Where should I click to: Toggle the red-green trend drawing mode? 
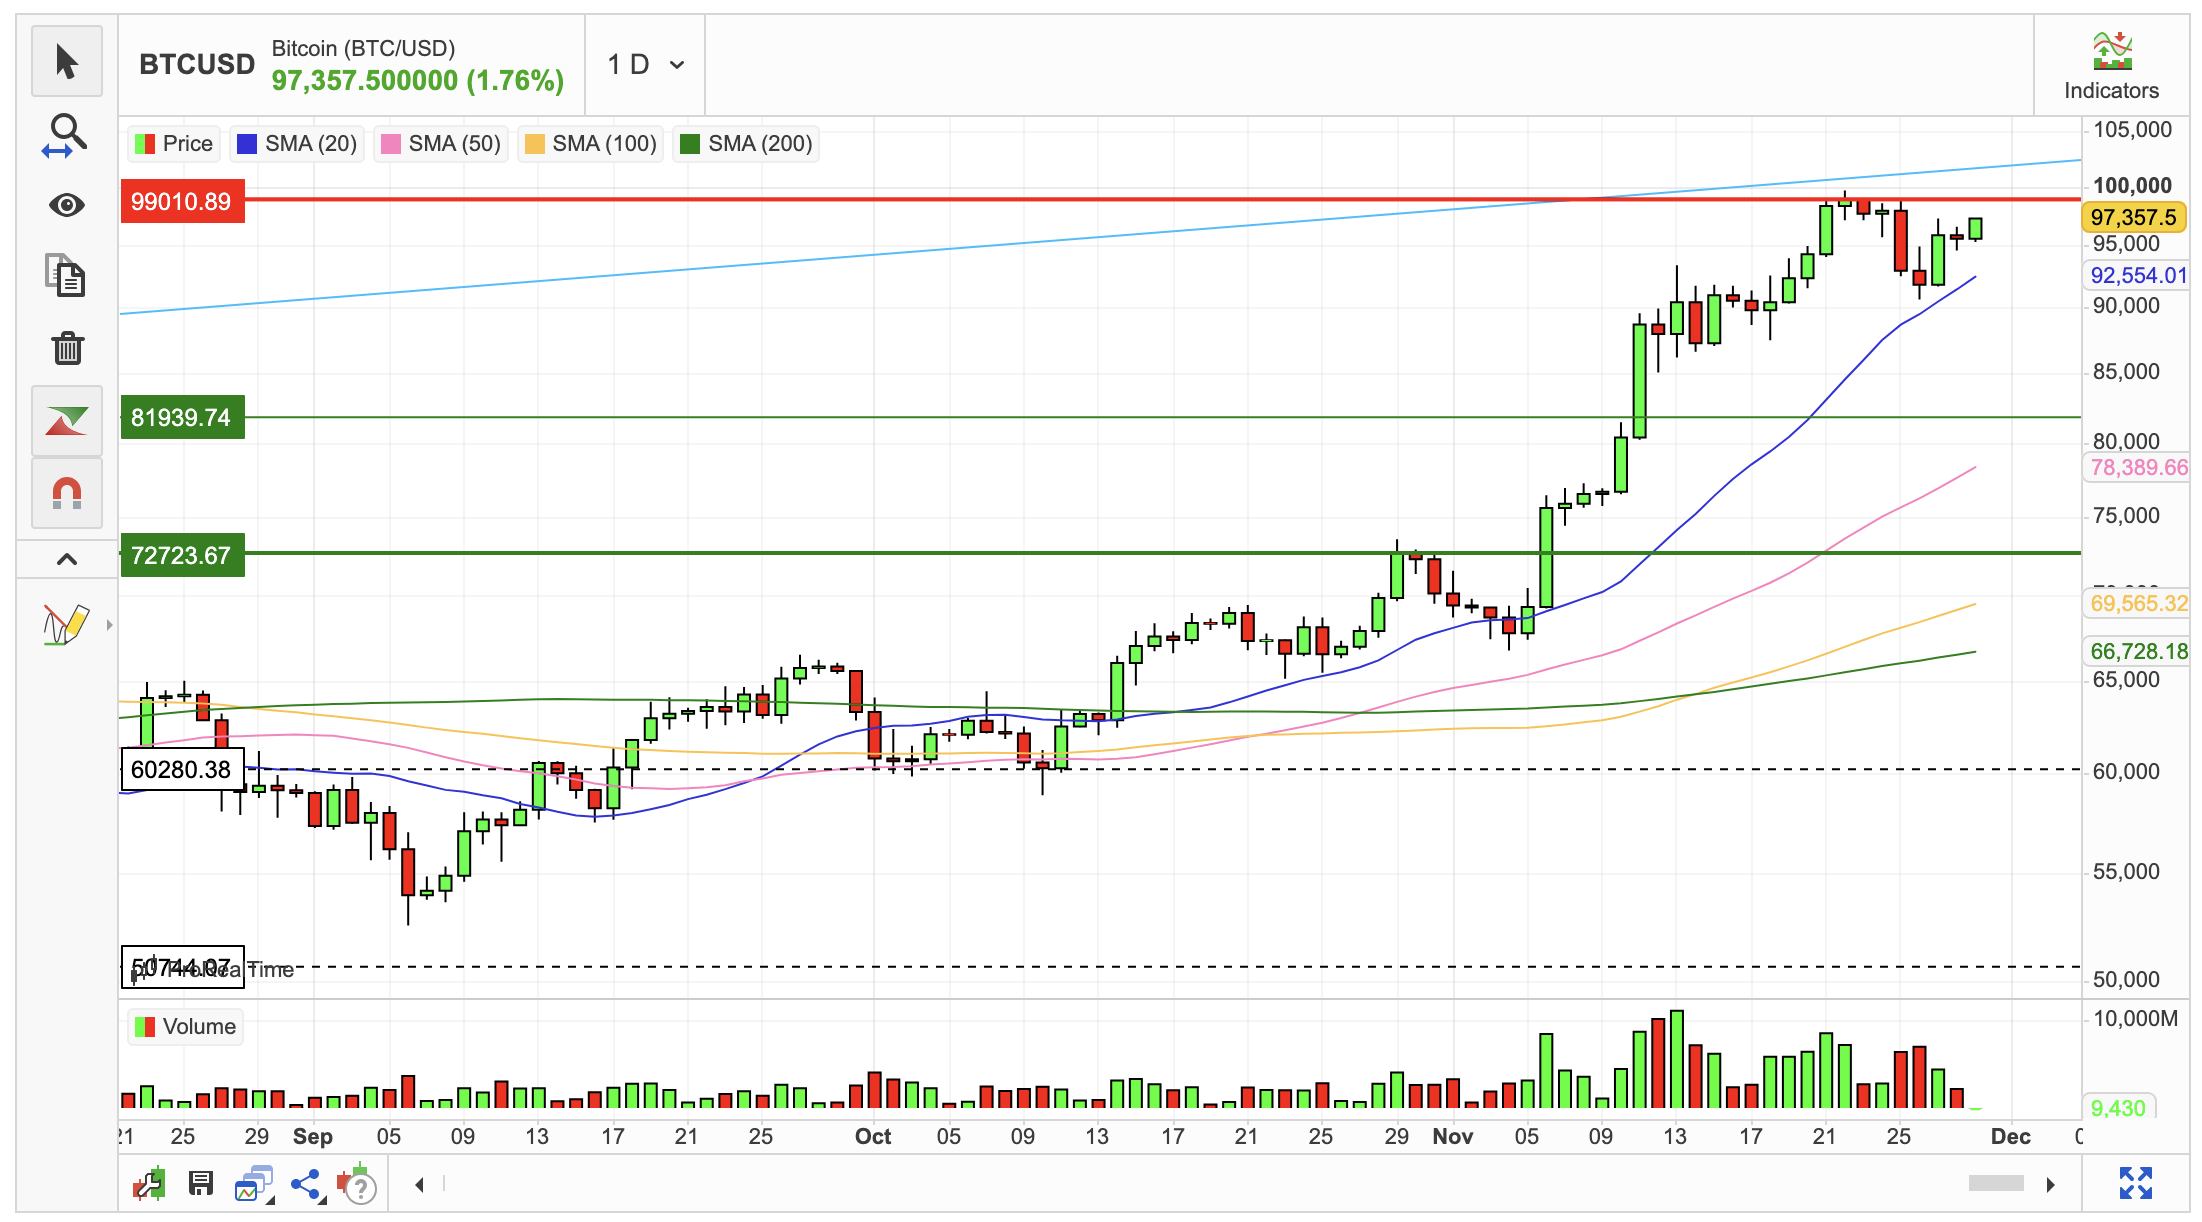tap(67, 421)
